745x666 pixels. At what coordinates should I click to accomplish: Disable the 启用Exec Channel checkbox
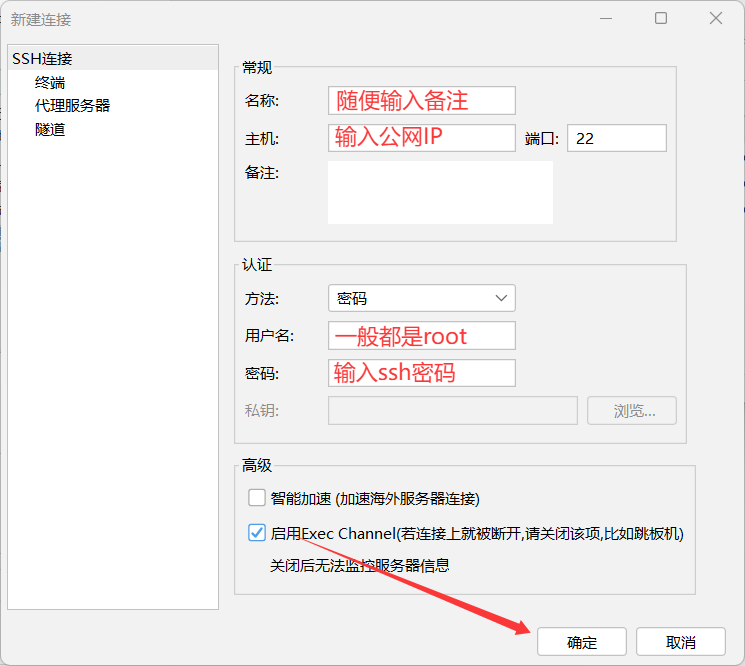click(257, 533)
